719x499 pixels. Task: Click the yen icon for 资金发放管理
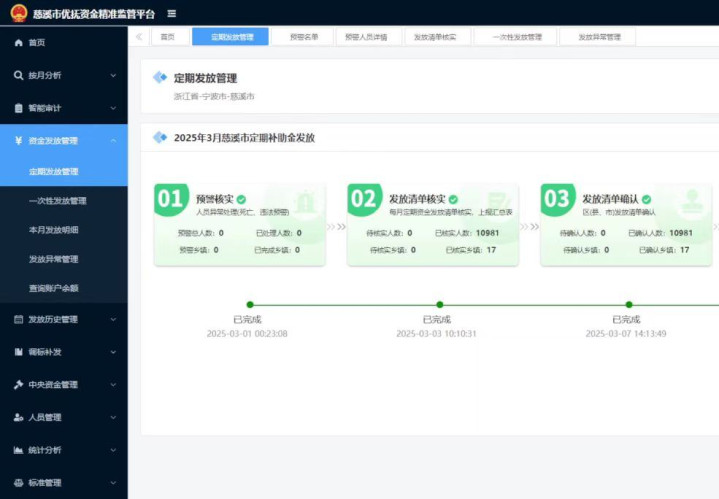[x=18, y=141]
